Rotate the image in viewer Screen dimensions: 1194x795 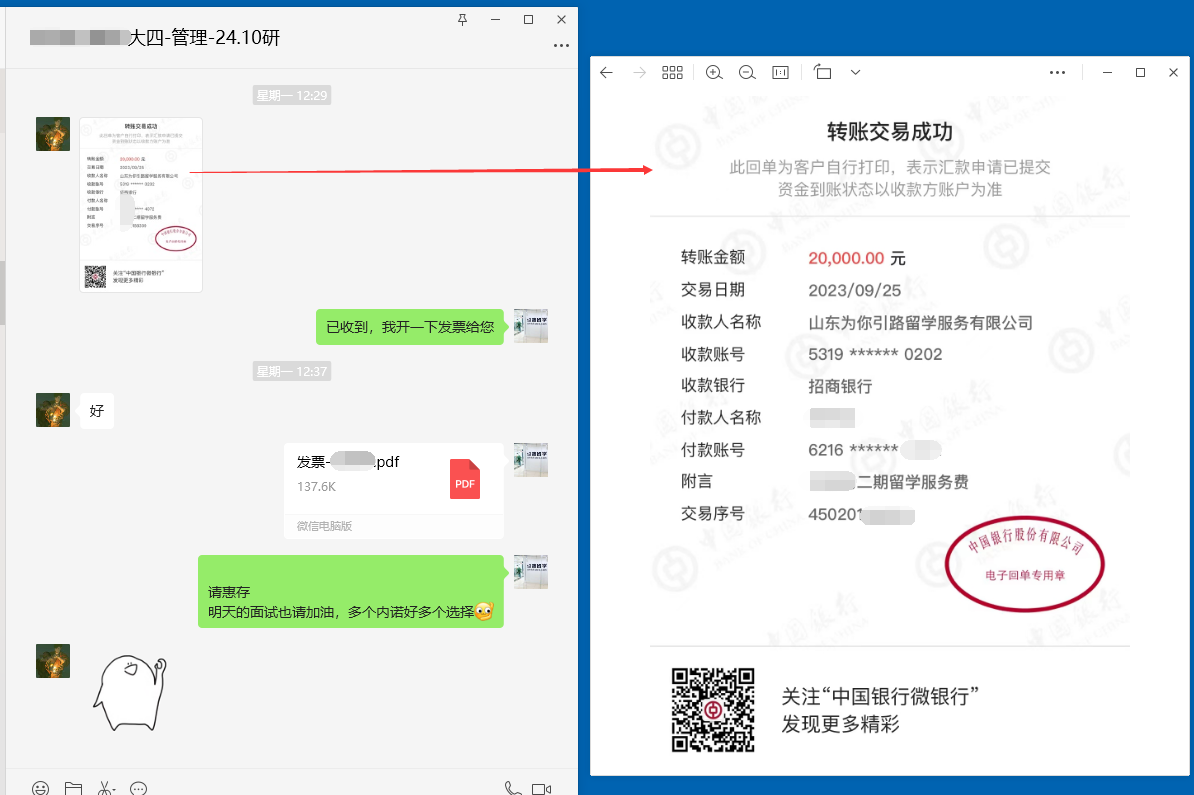pyautogui.click(x=822, y=72)
